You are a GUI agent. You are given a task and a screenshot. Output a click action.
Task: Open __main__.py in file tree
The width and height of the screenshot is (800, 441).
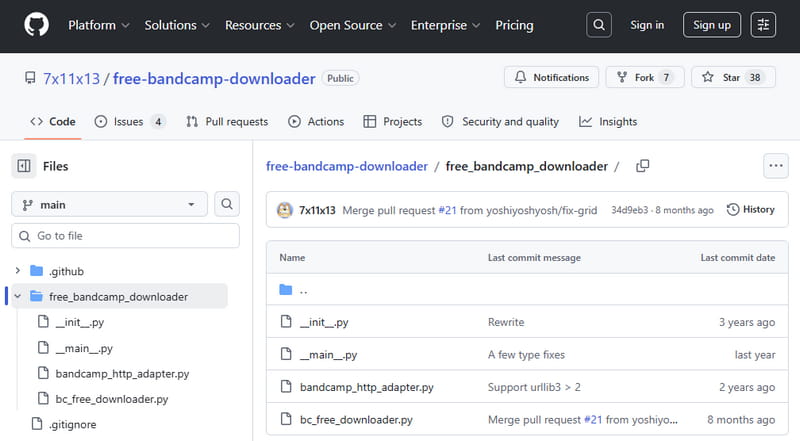click(84, 348)
